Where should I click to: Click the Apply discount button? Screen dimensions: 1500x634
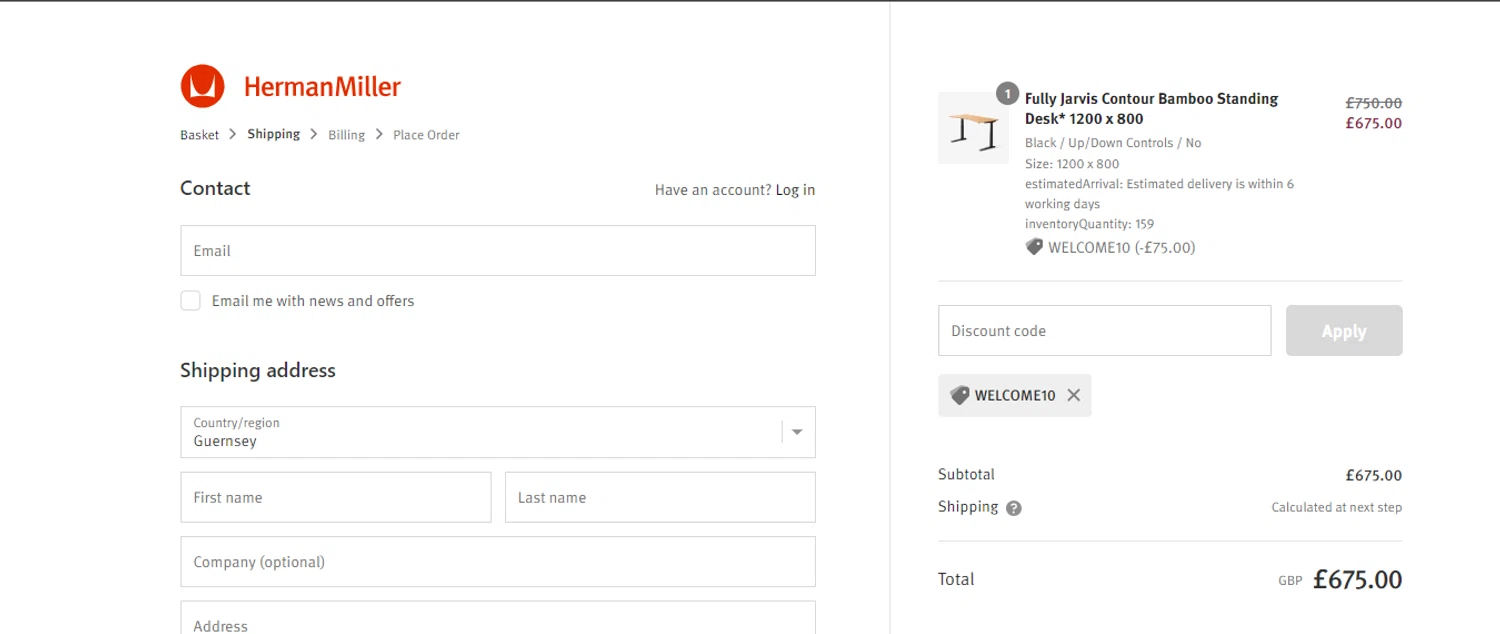[x=1344, y=331]
